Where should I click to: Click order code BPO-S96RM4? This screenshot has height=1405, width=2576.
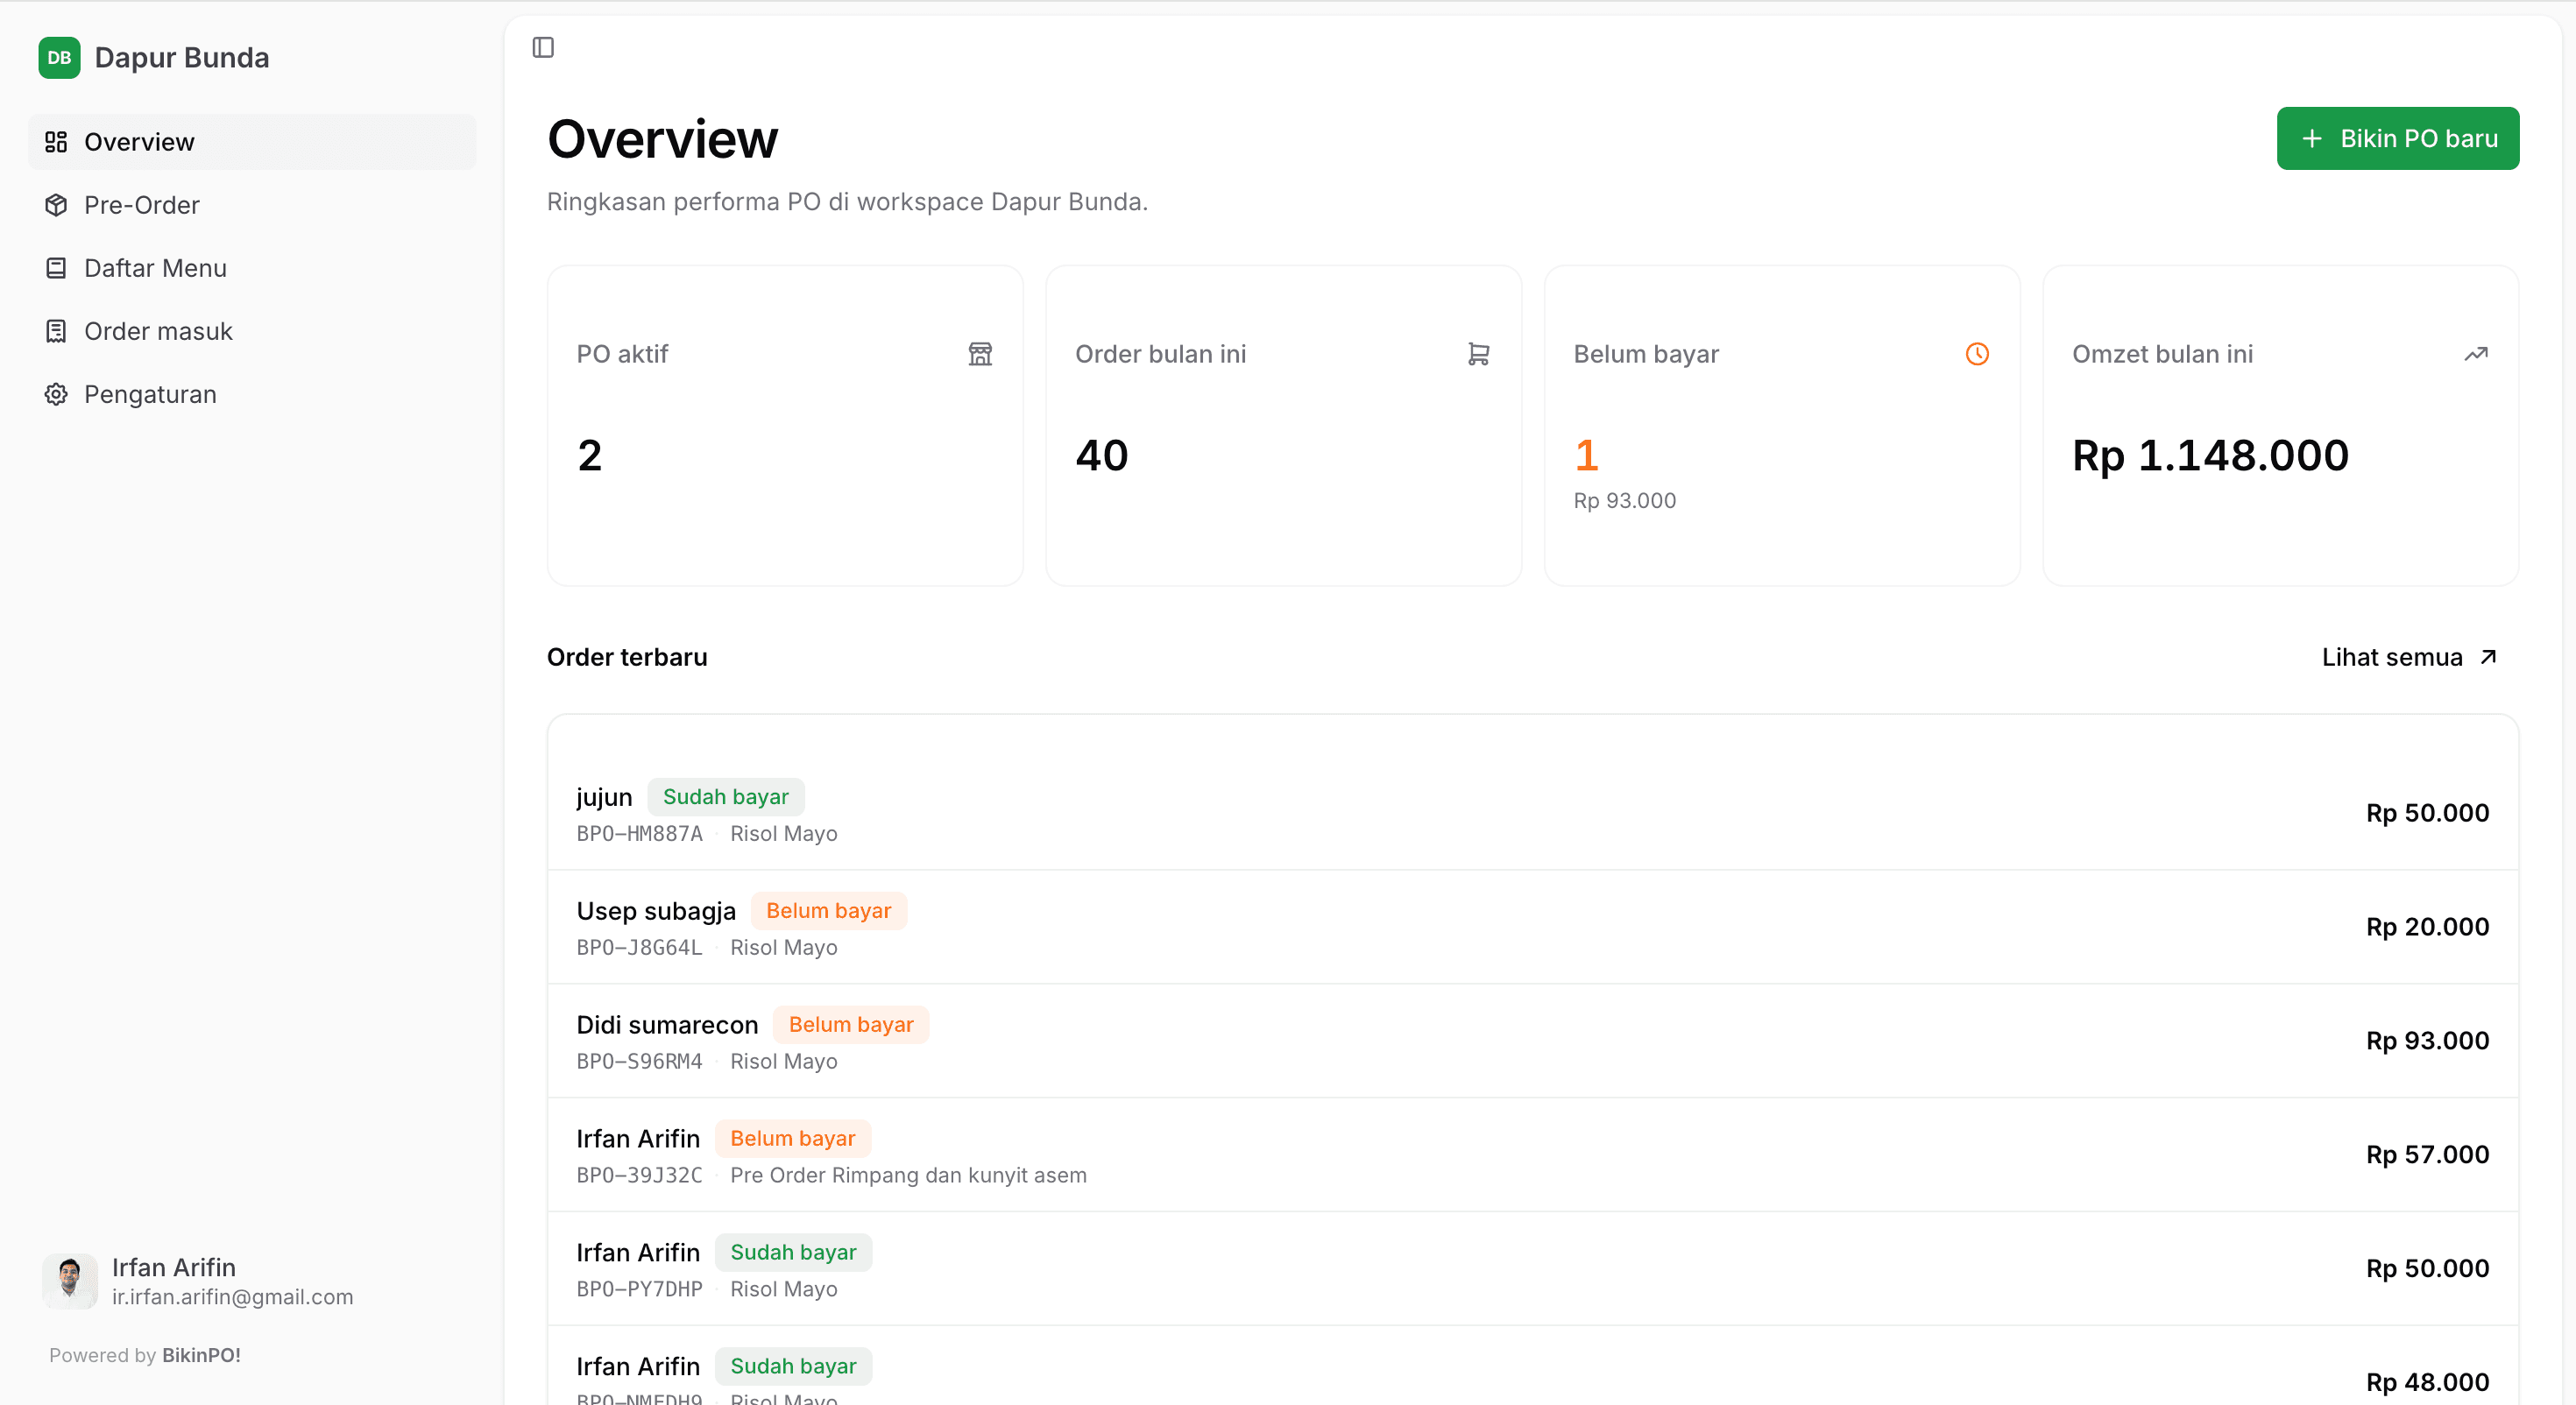(640, 1062)
